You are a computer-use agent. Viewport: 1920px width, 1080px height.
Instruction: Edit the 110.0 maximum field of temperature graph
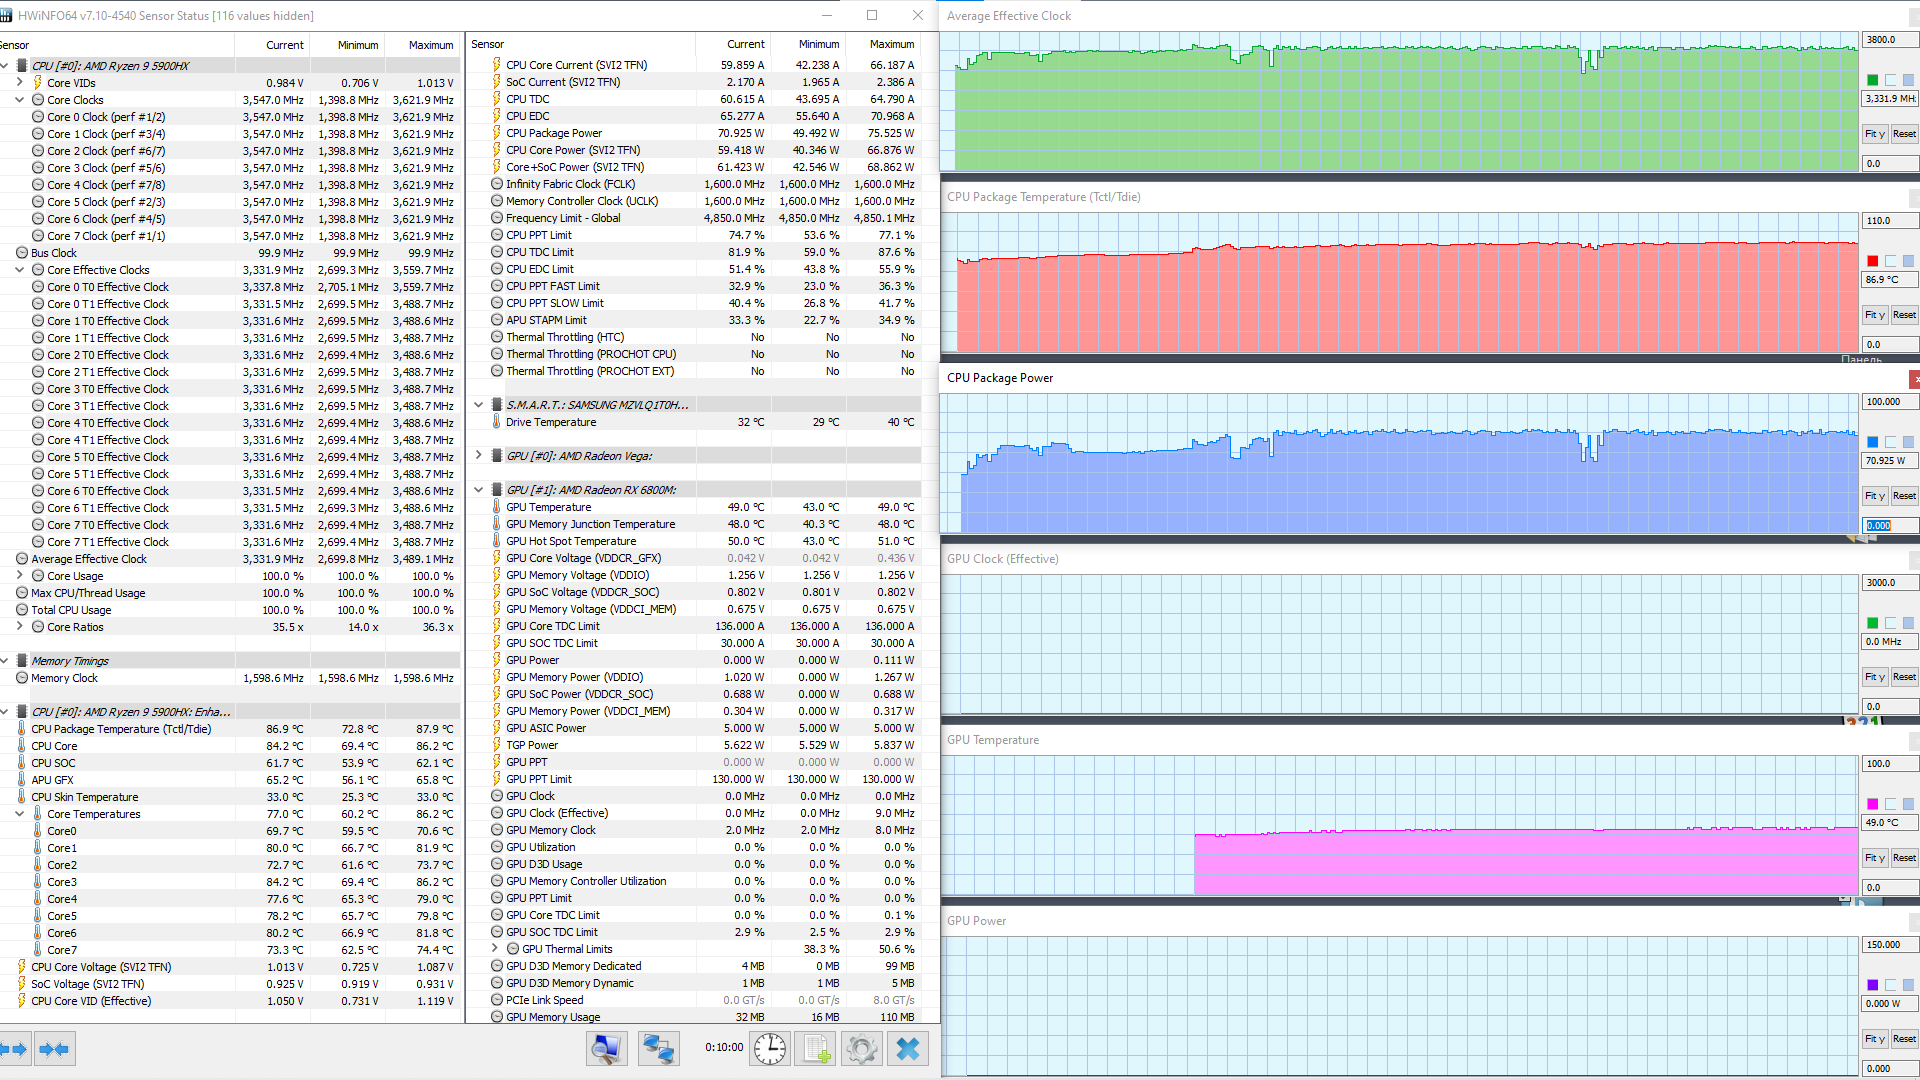[x=1889, y=221]
